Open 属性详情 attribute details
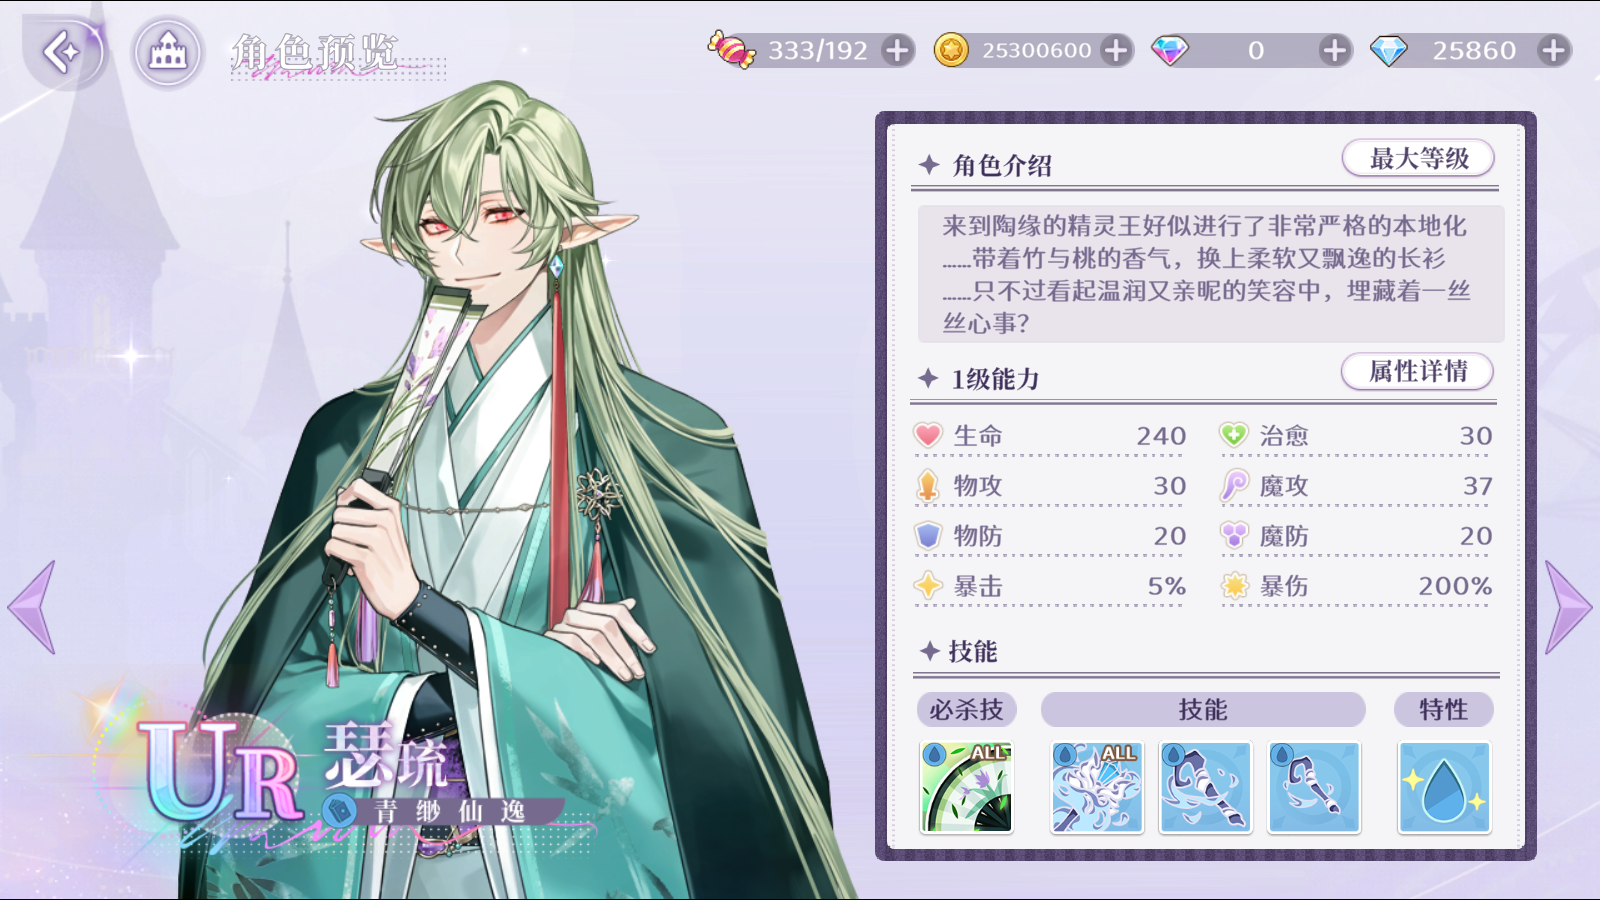1600x900 pixels. (x=1418, y=371)
